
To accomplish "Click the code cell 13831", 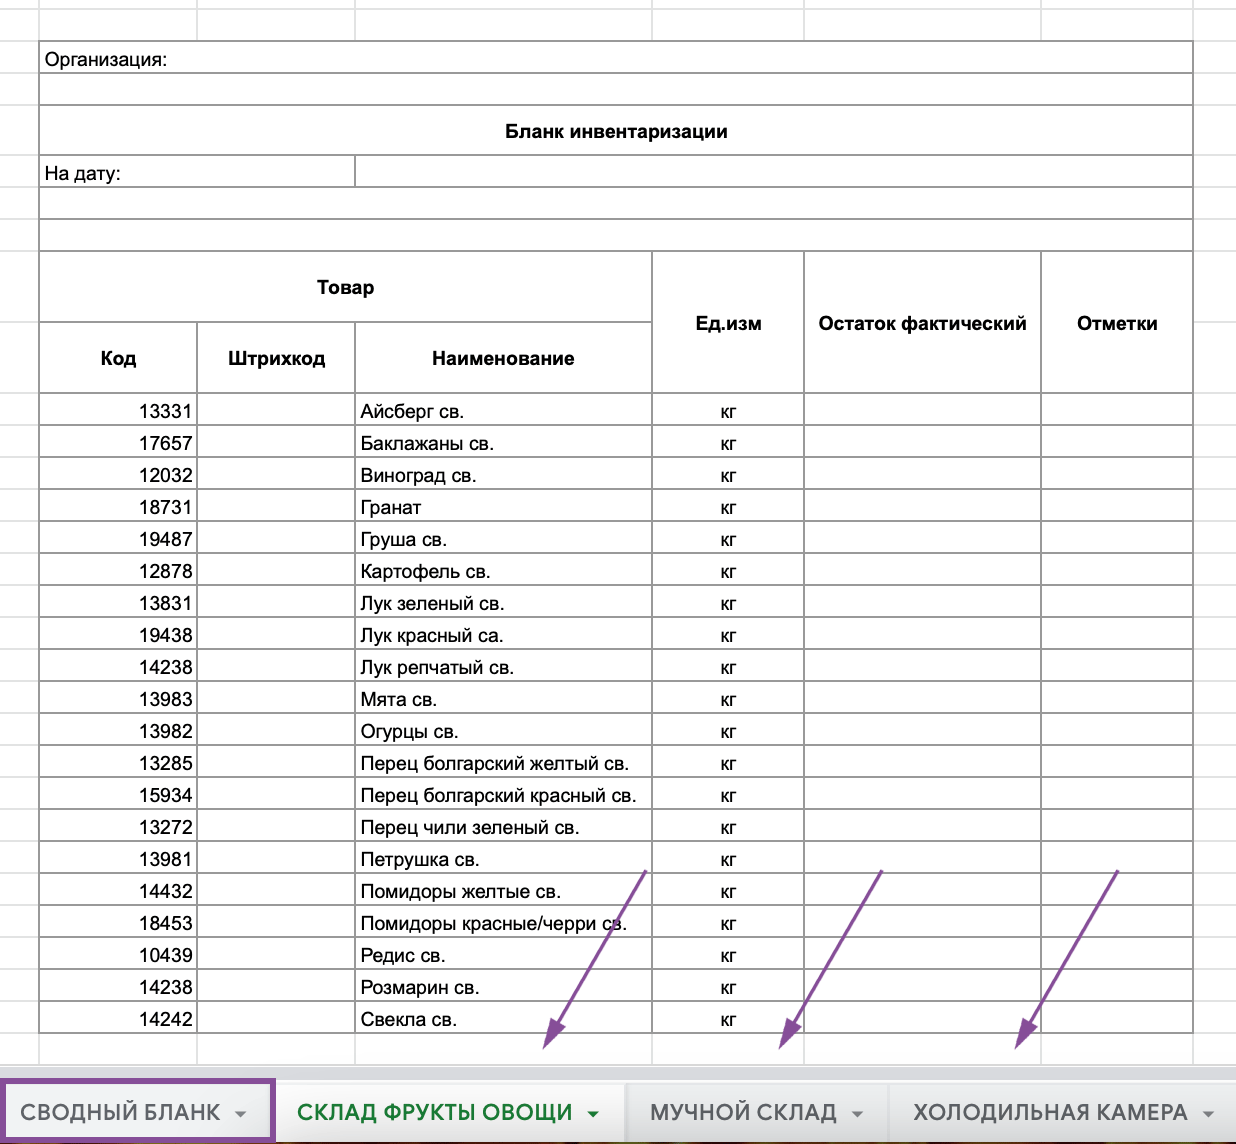I will (x=118, y=603).
